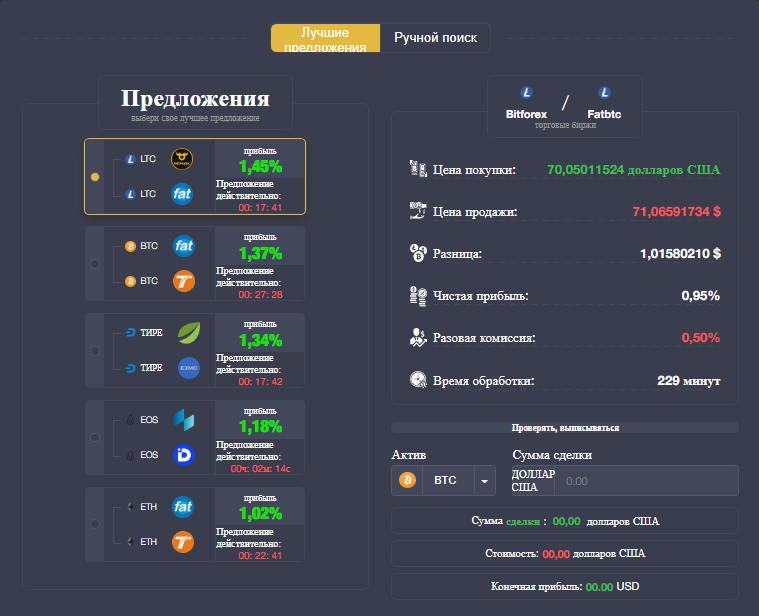Click the 1,34% profit value in the third offer
Image resolution: width=759 pixels, height=616 pixels.
coord(260,340)
